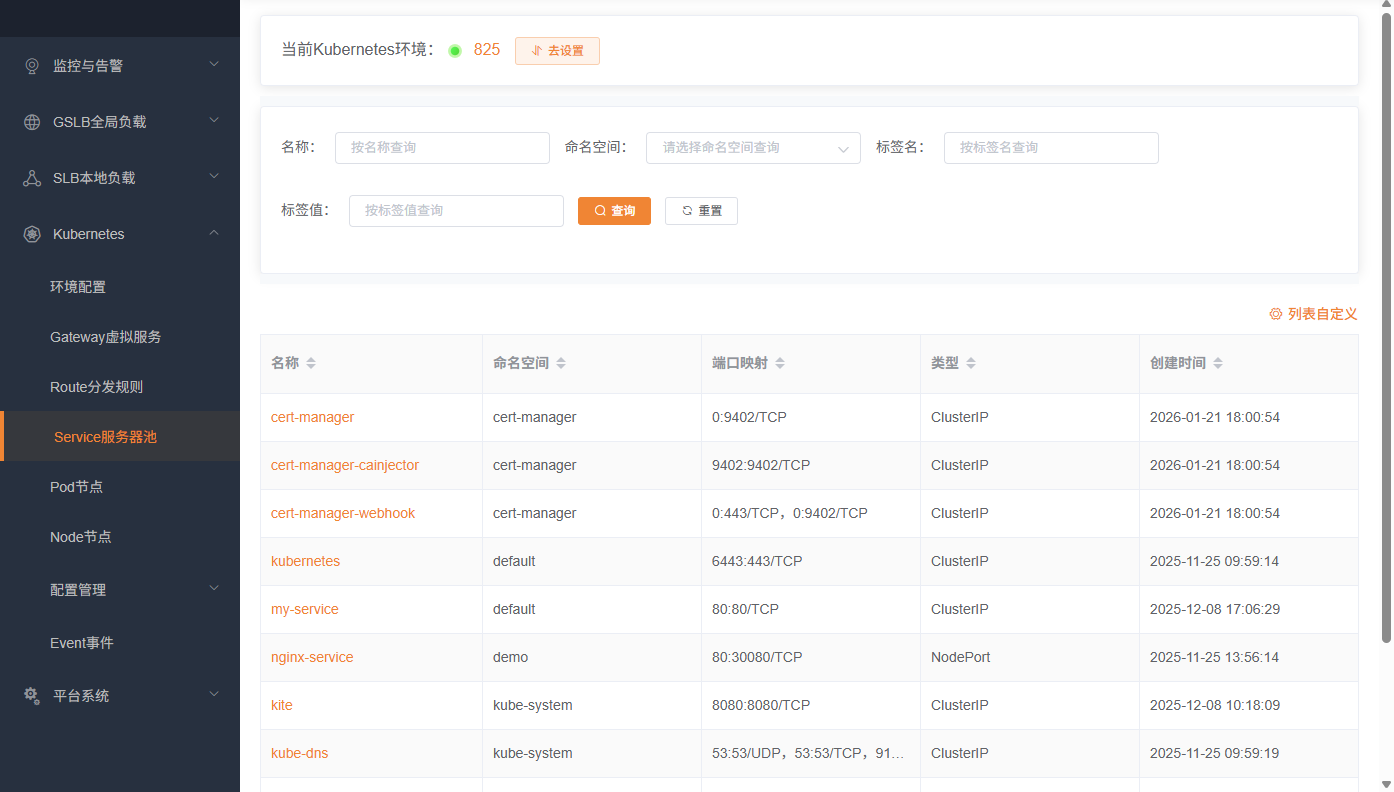1394x792 pixels.
Task: Click the column customization gear icon
Action: (1275, 314)
